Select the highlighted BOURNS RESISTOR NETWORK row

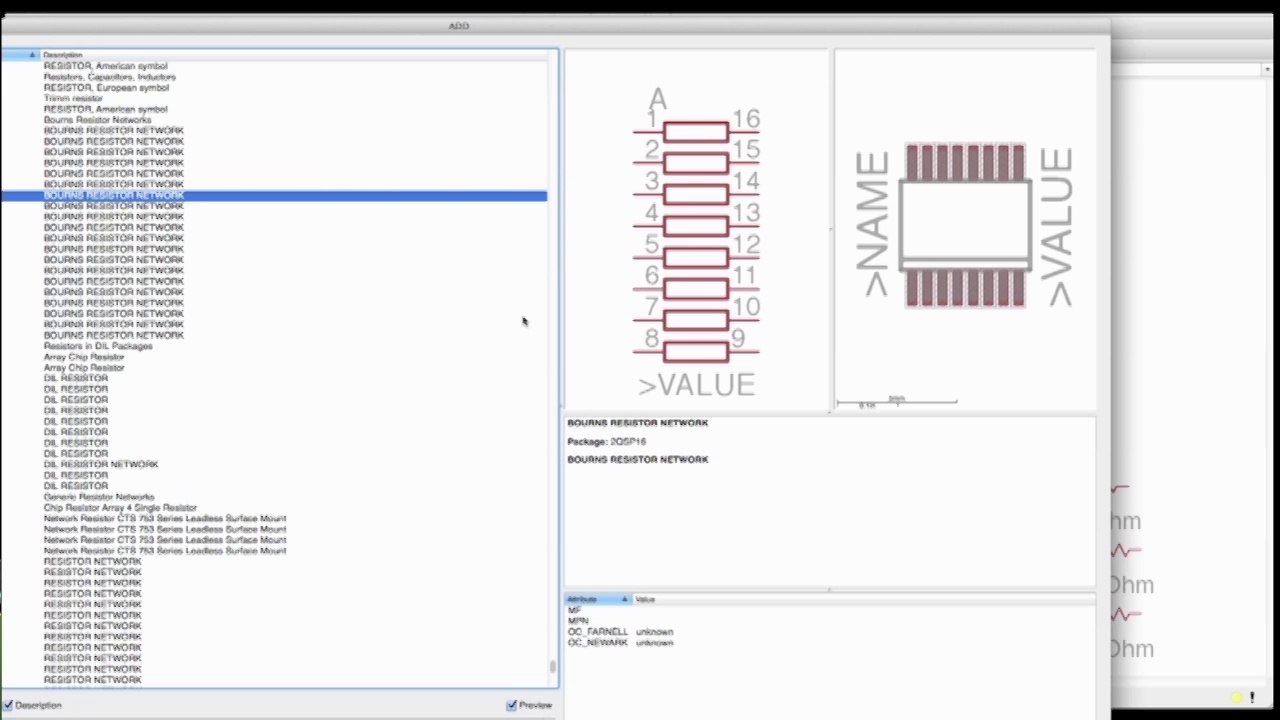pos(114,196)
